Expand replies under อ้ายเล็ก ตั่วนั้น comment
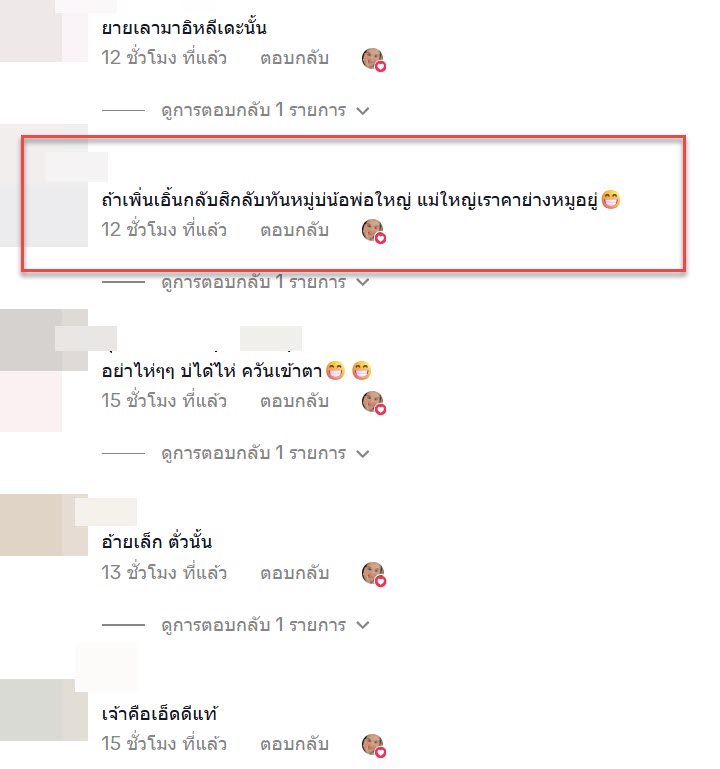The height and width of the screenshot is (769, 720). click(x=265, y=625)
